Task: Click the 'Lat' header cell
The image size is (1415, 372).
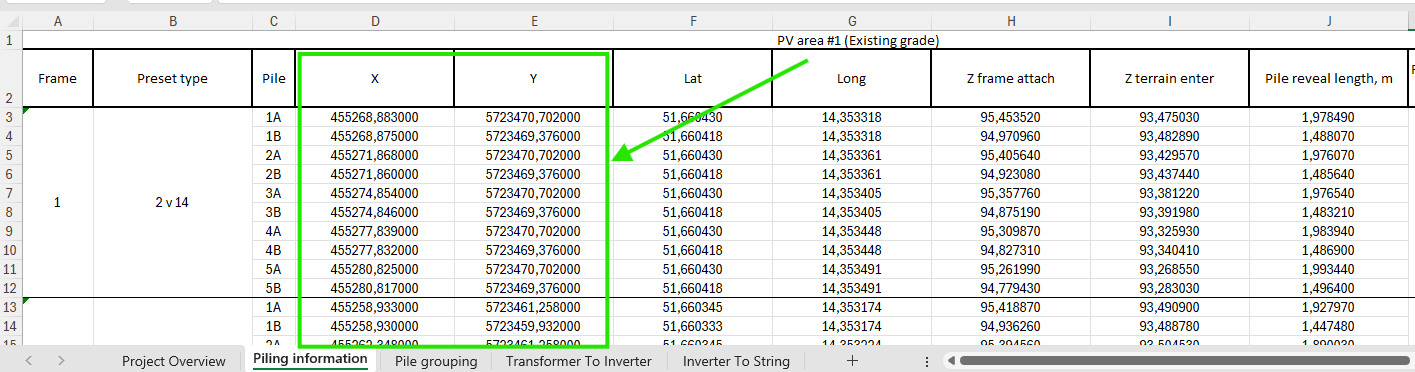Action: (x=692, y=78)
